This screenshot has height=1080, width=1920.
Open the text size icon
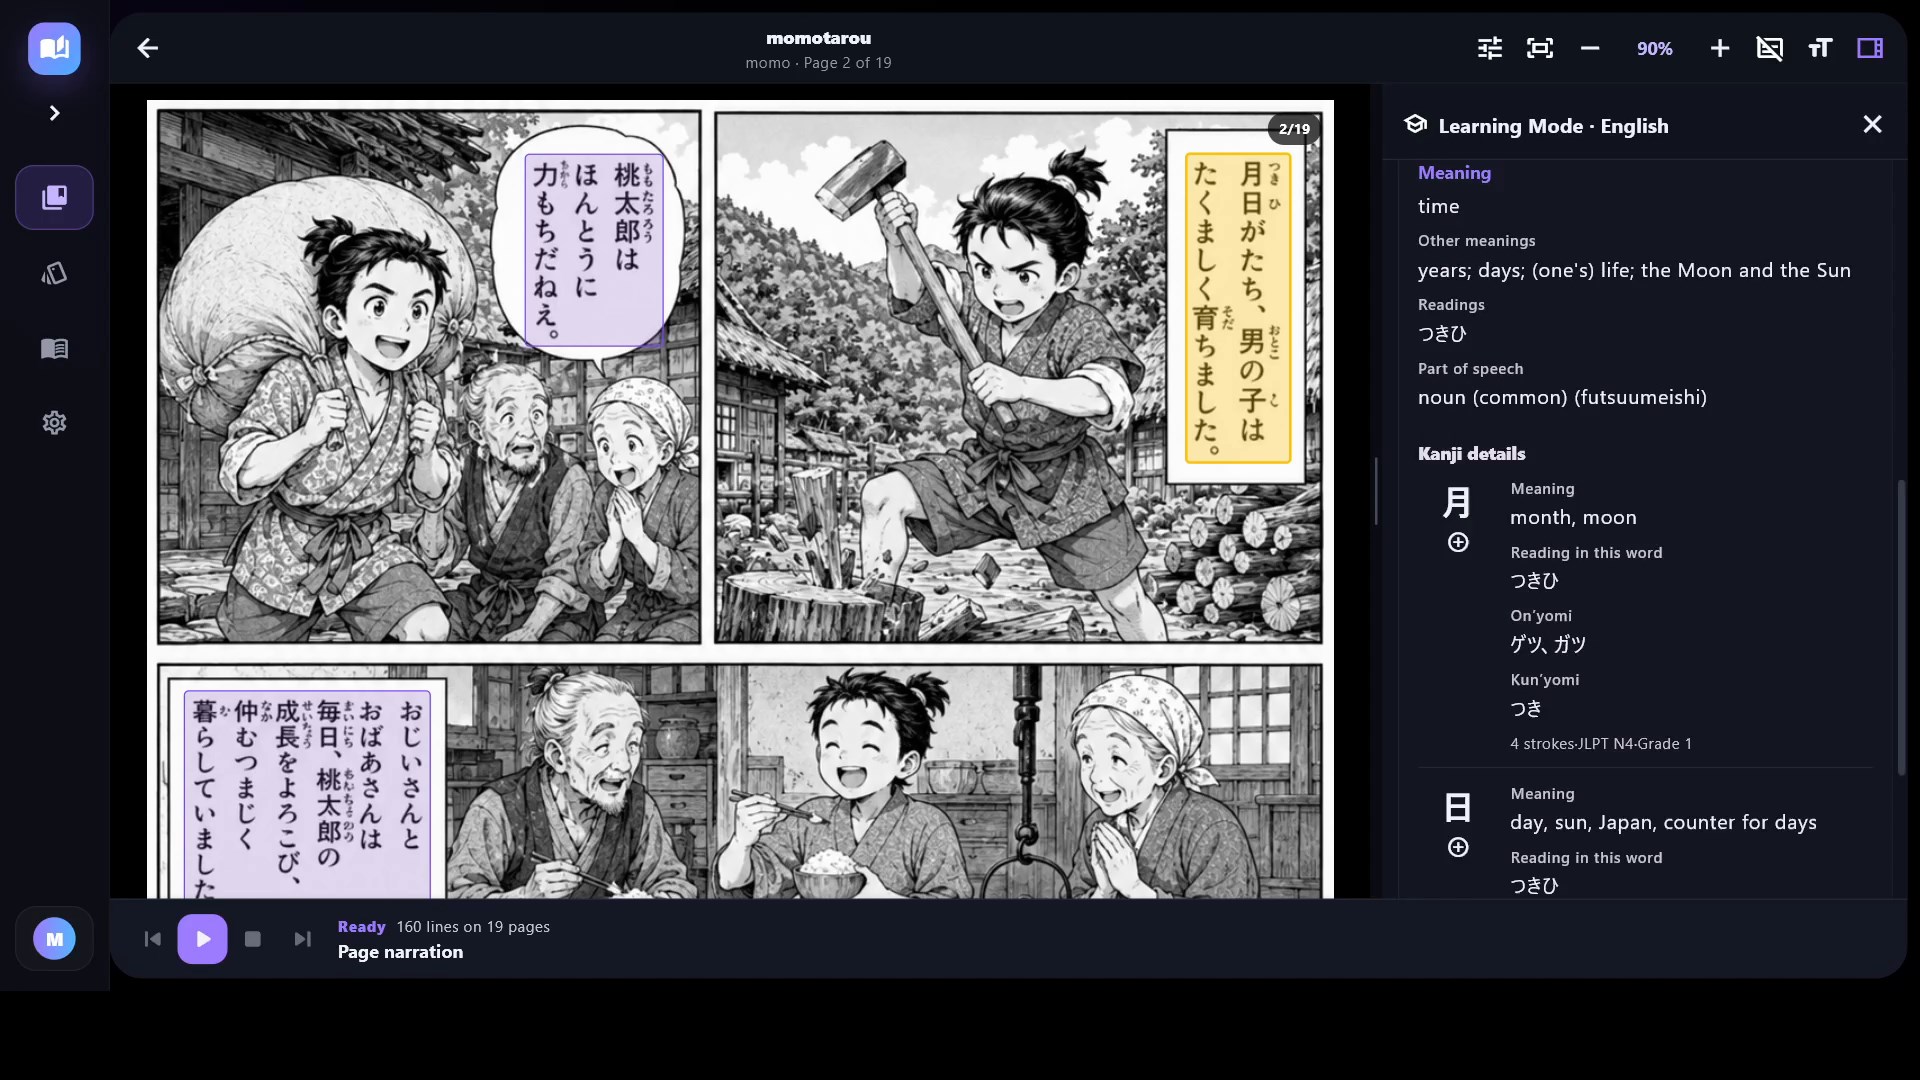[1820, 48]
